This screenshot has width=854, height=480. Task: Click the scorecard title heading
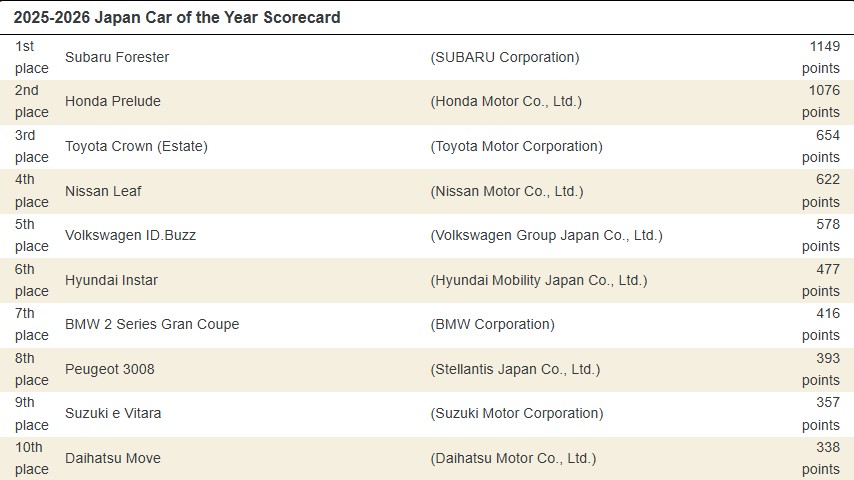tap(177, 17)
